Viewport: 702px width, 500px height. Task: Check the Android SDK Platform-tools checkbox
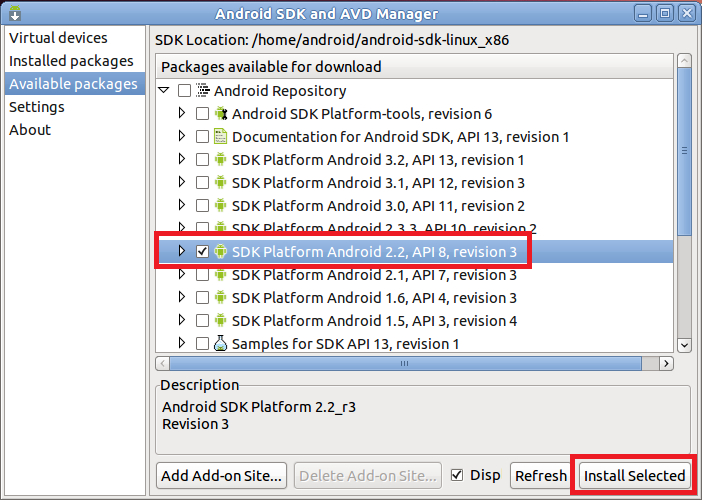(202, 113)
